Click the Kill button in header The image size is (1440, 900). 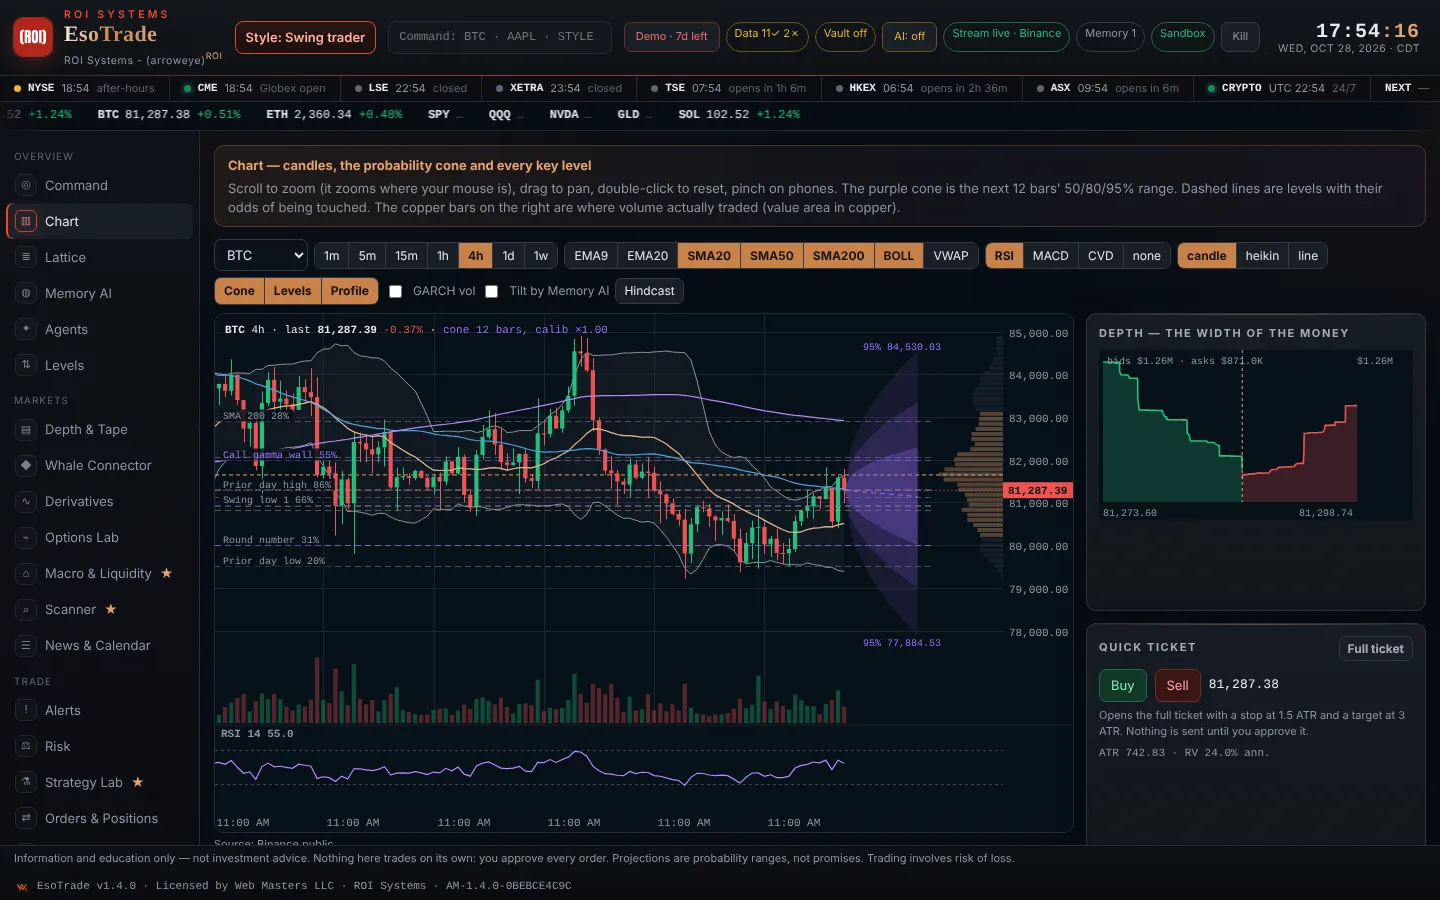[x=1240, y=37]
